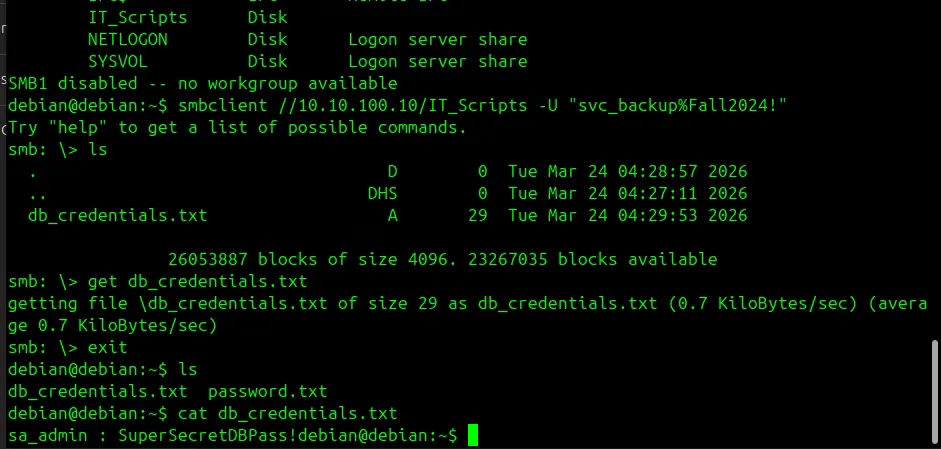Click the svc_backup%Fall2024! credential string

pos(682,106)
